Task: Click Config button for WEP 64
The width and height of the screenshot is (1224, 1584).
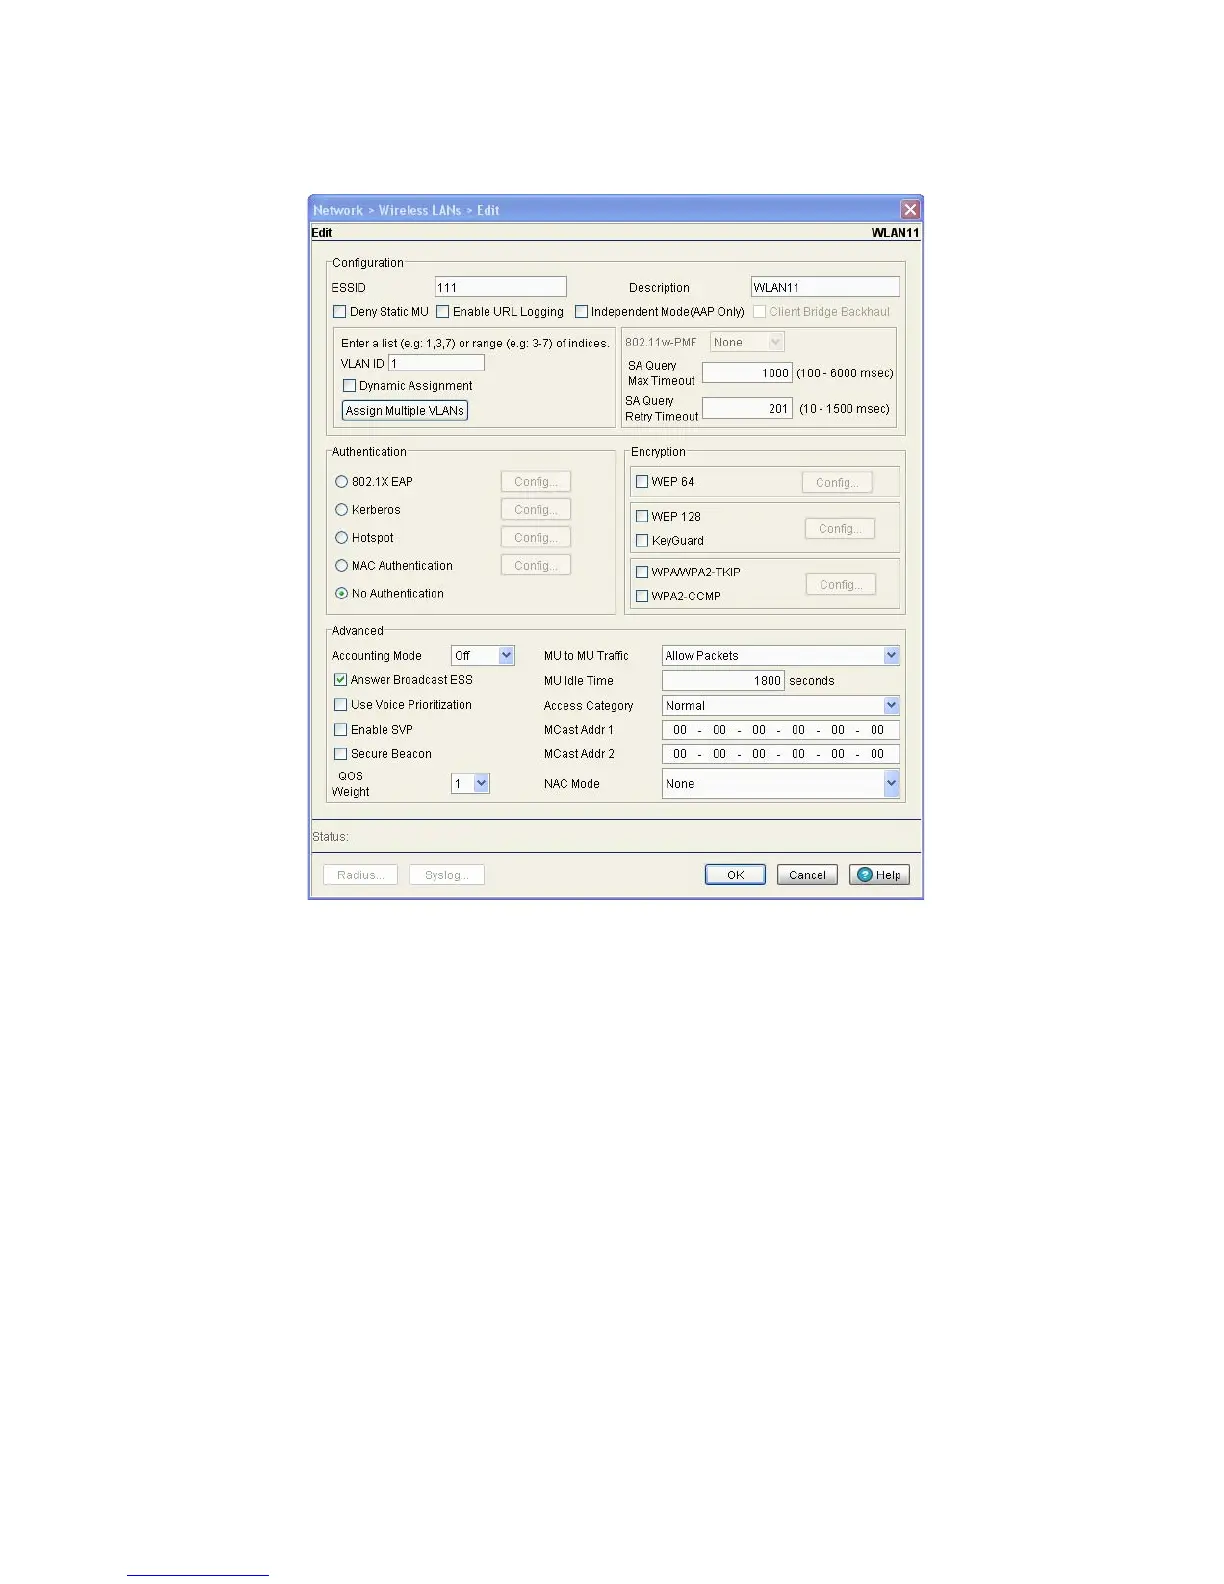Action: pos(837,483)
